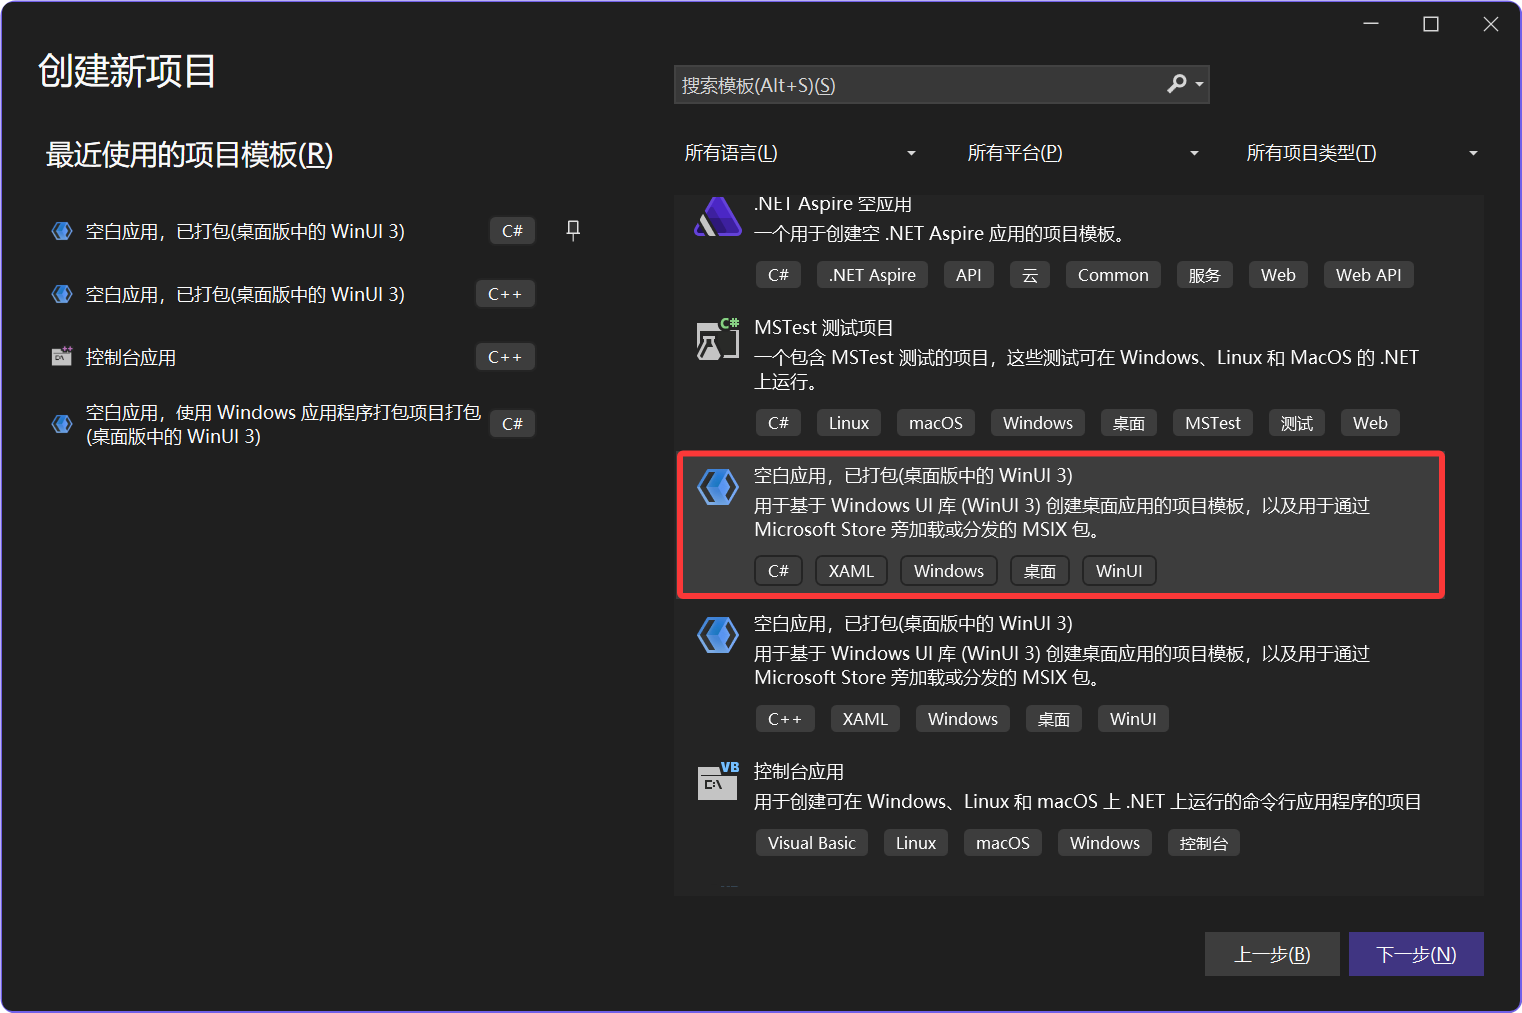Select recent Windows 应用程序打包项目 template

294,424
